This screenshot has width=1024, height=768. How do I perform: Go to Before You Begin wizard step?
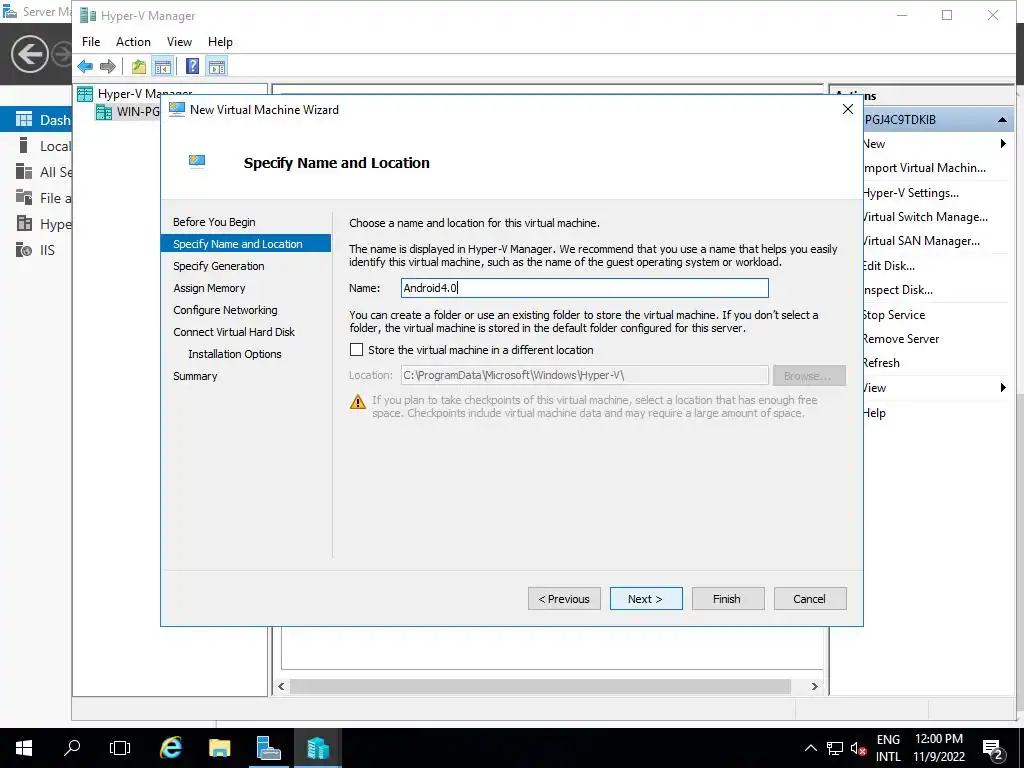(214, 222)
